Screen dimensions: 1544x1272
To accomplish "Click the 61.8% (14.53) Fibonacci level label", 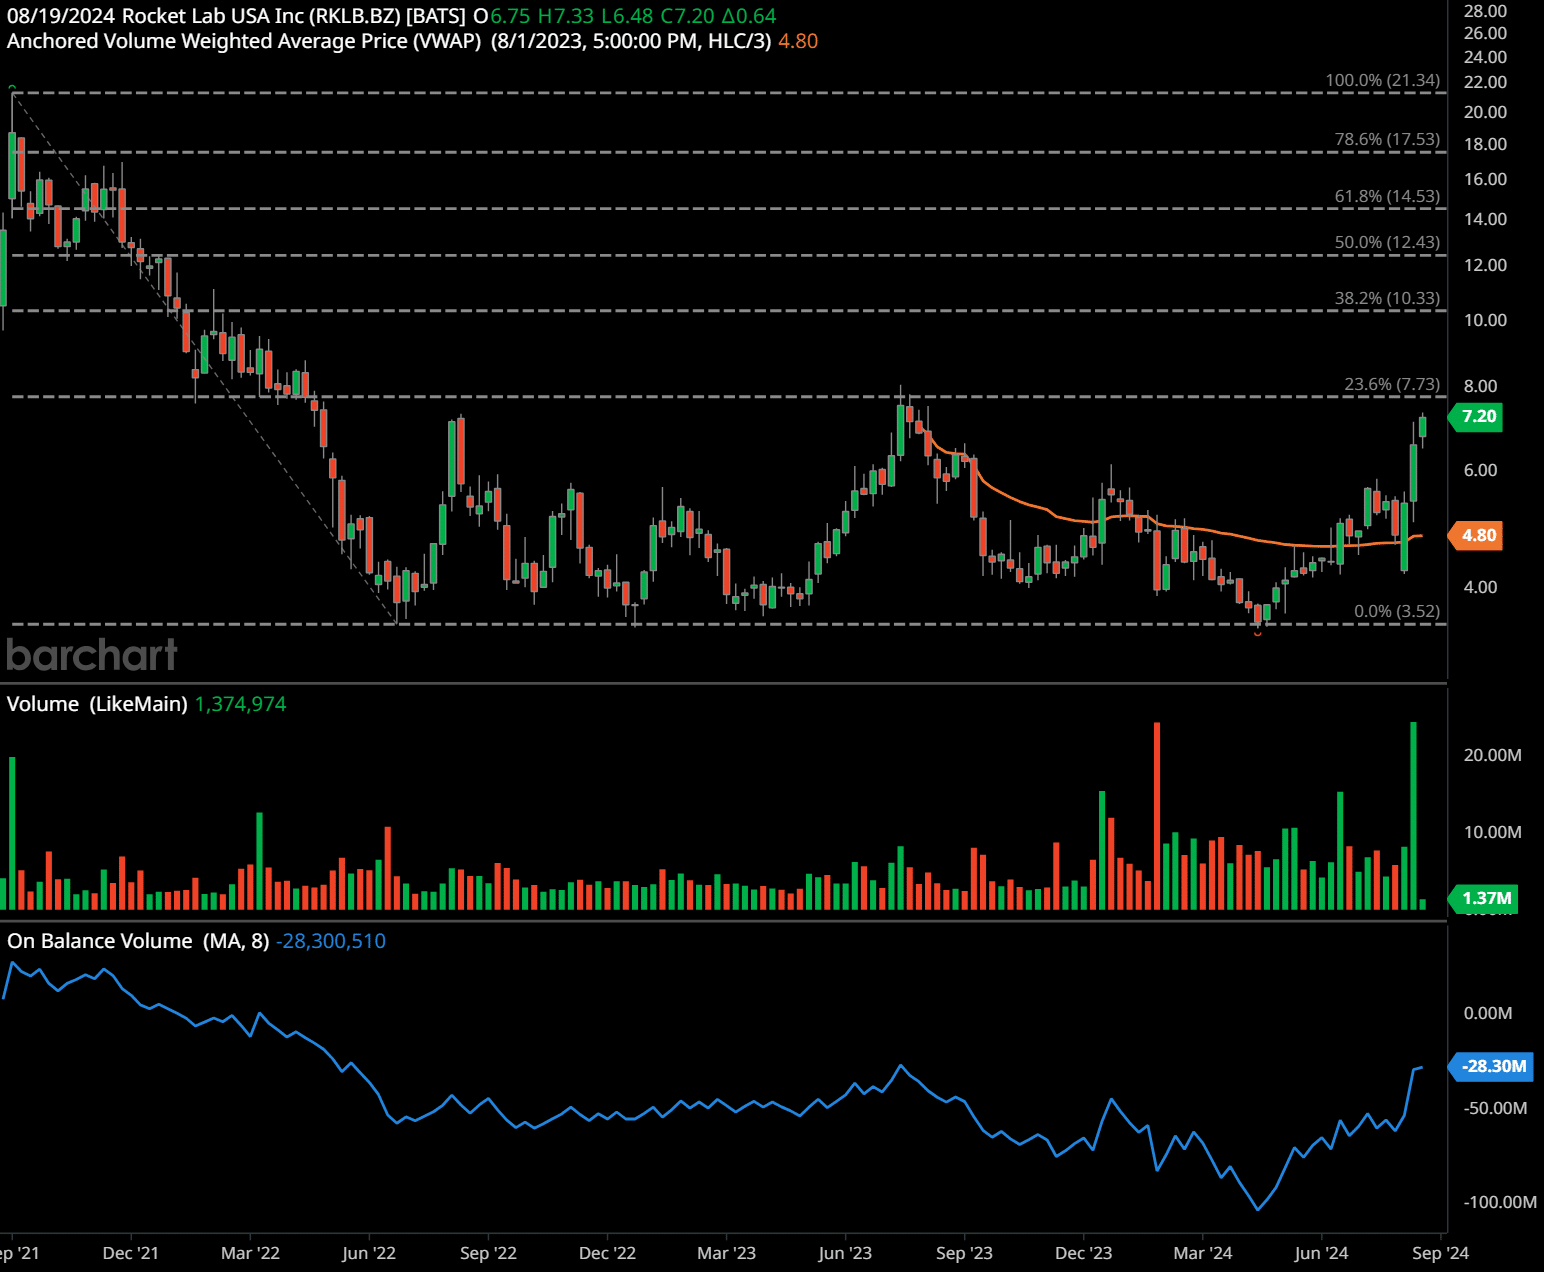I will coord(1388,196).
